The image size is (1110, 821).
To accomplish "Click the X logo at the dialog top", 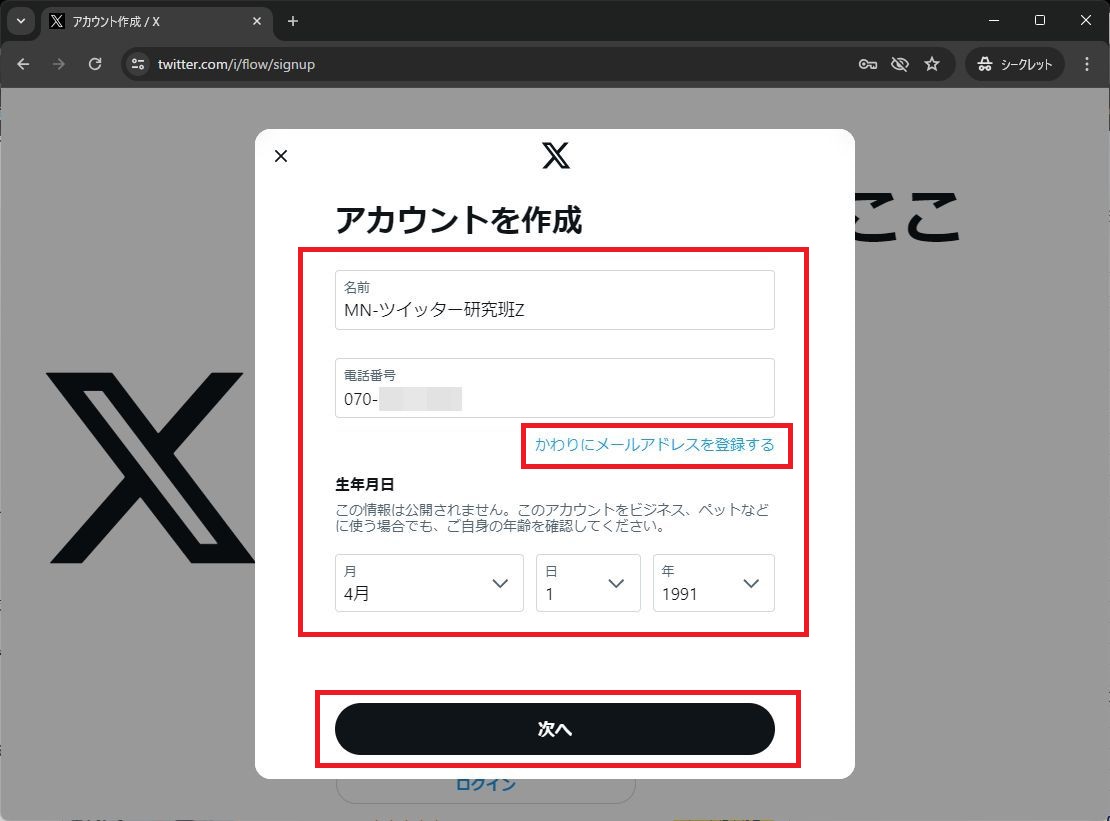I will pos(555,155).
